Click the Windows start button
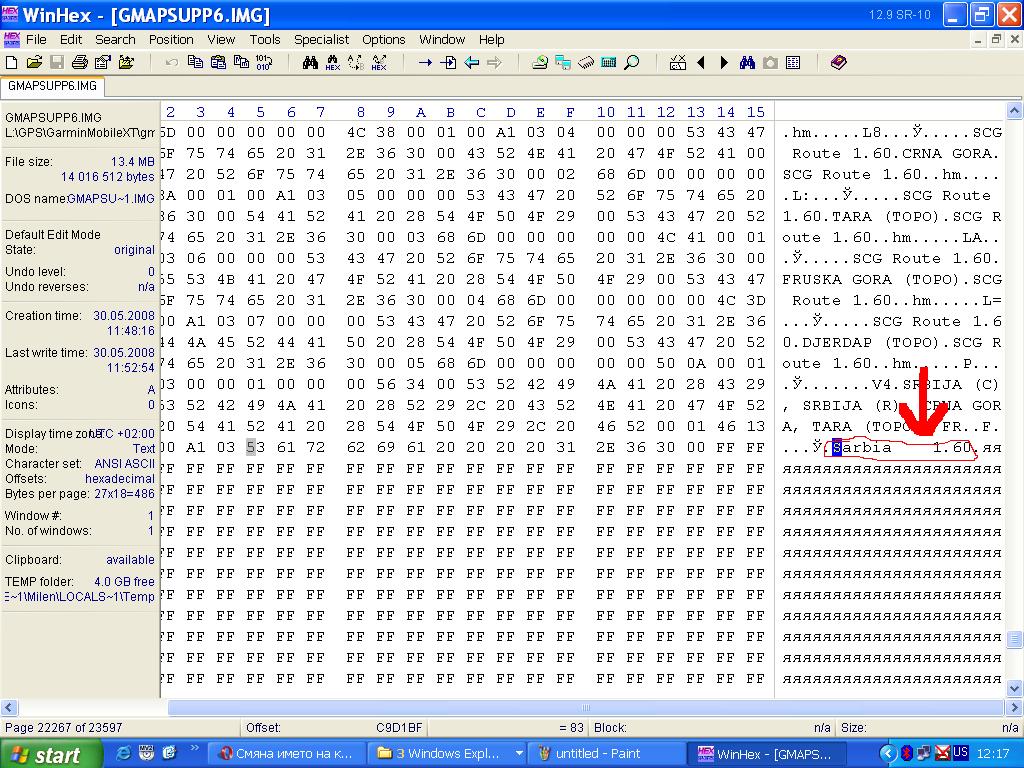 (51, 753)
